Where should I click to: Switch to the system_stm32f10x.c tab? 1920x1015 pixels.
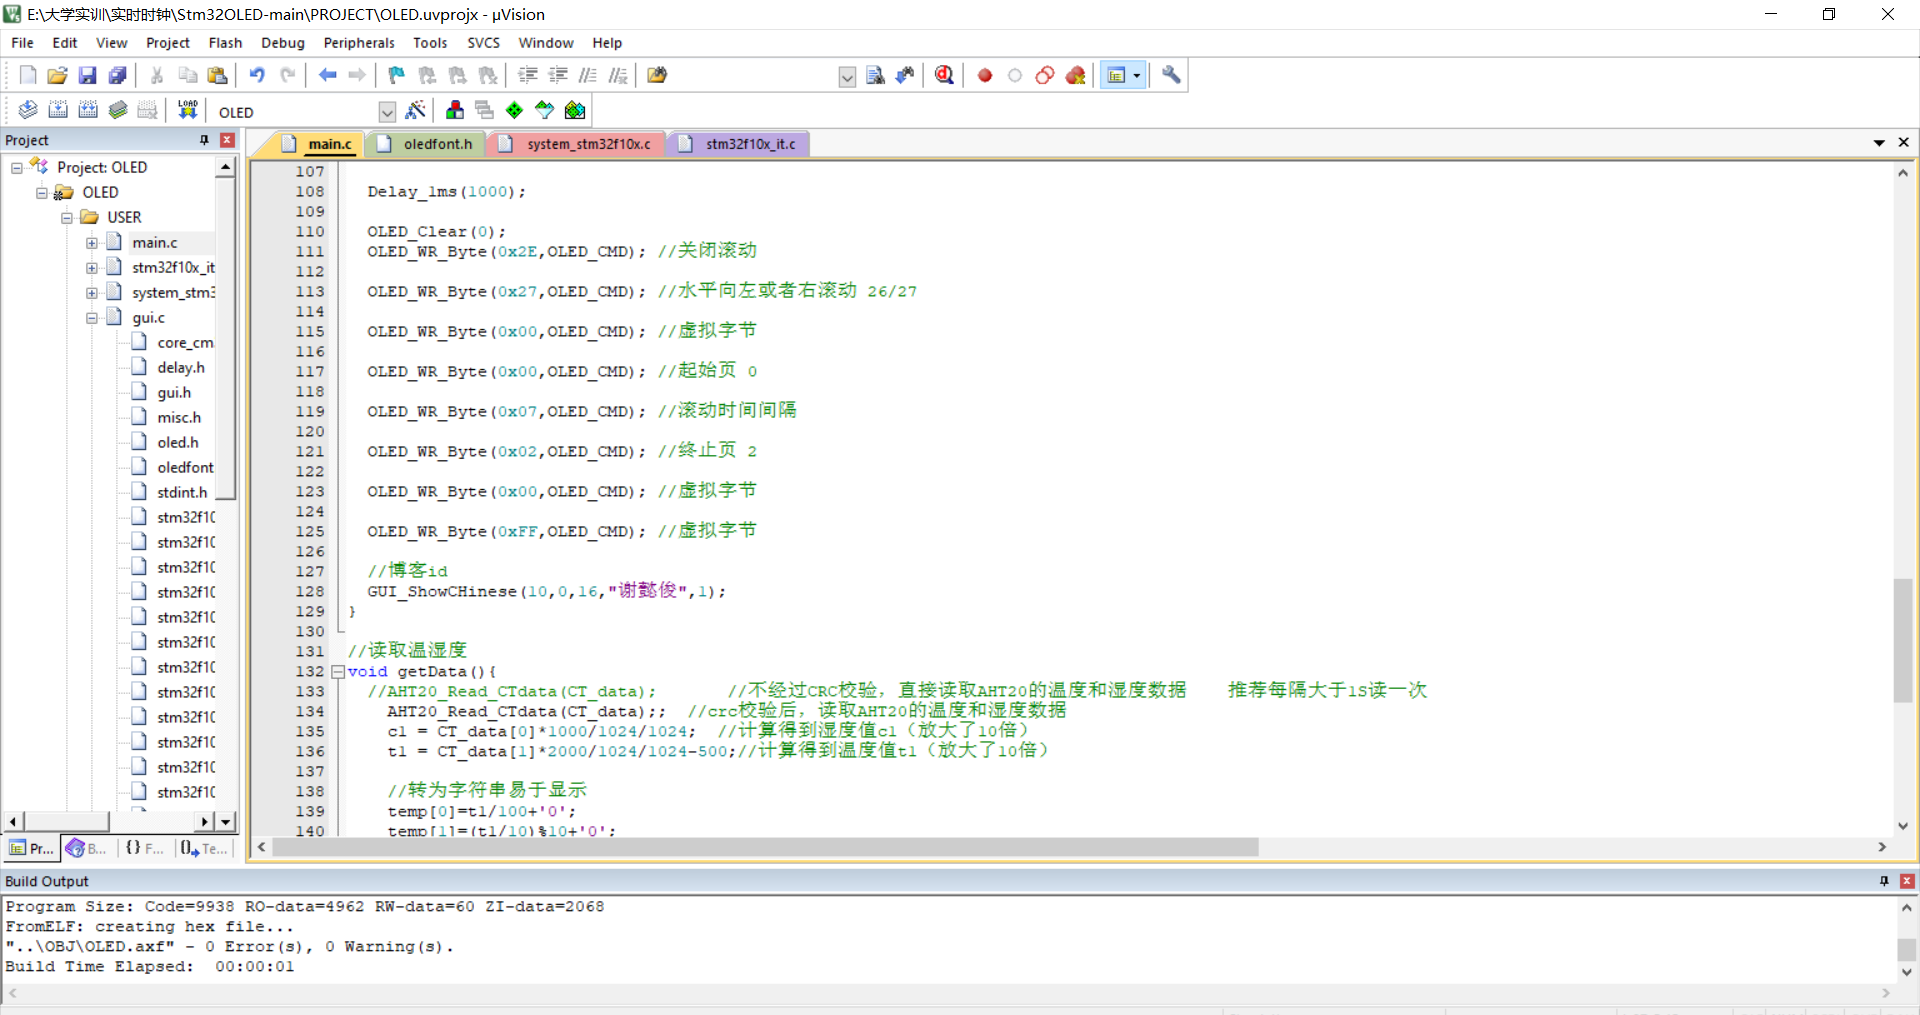pos(577,144)
